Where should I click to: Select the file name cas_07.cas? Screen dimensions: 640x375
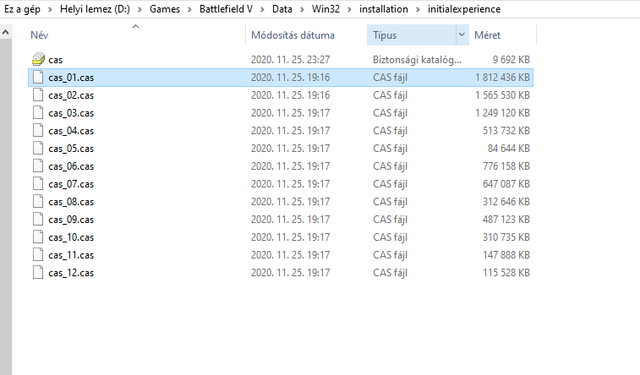click(71, 184)
